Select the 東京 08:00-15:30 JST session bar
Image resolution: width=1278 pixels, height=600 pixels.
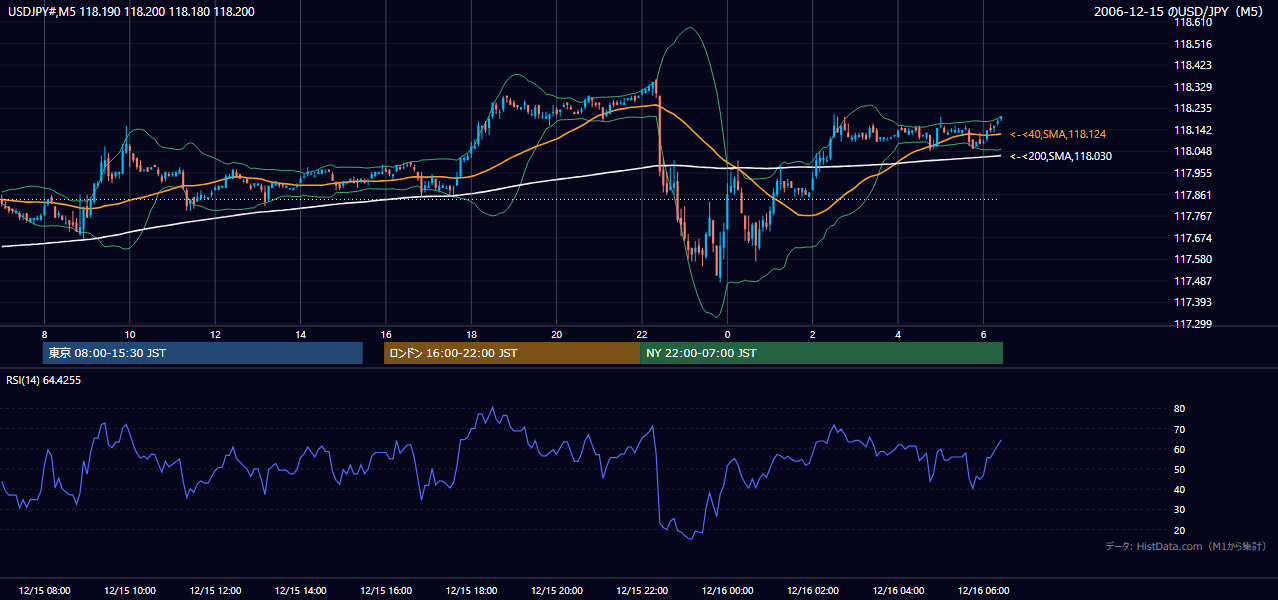tap(203, 353)
